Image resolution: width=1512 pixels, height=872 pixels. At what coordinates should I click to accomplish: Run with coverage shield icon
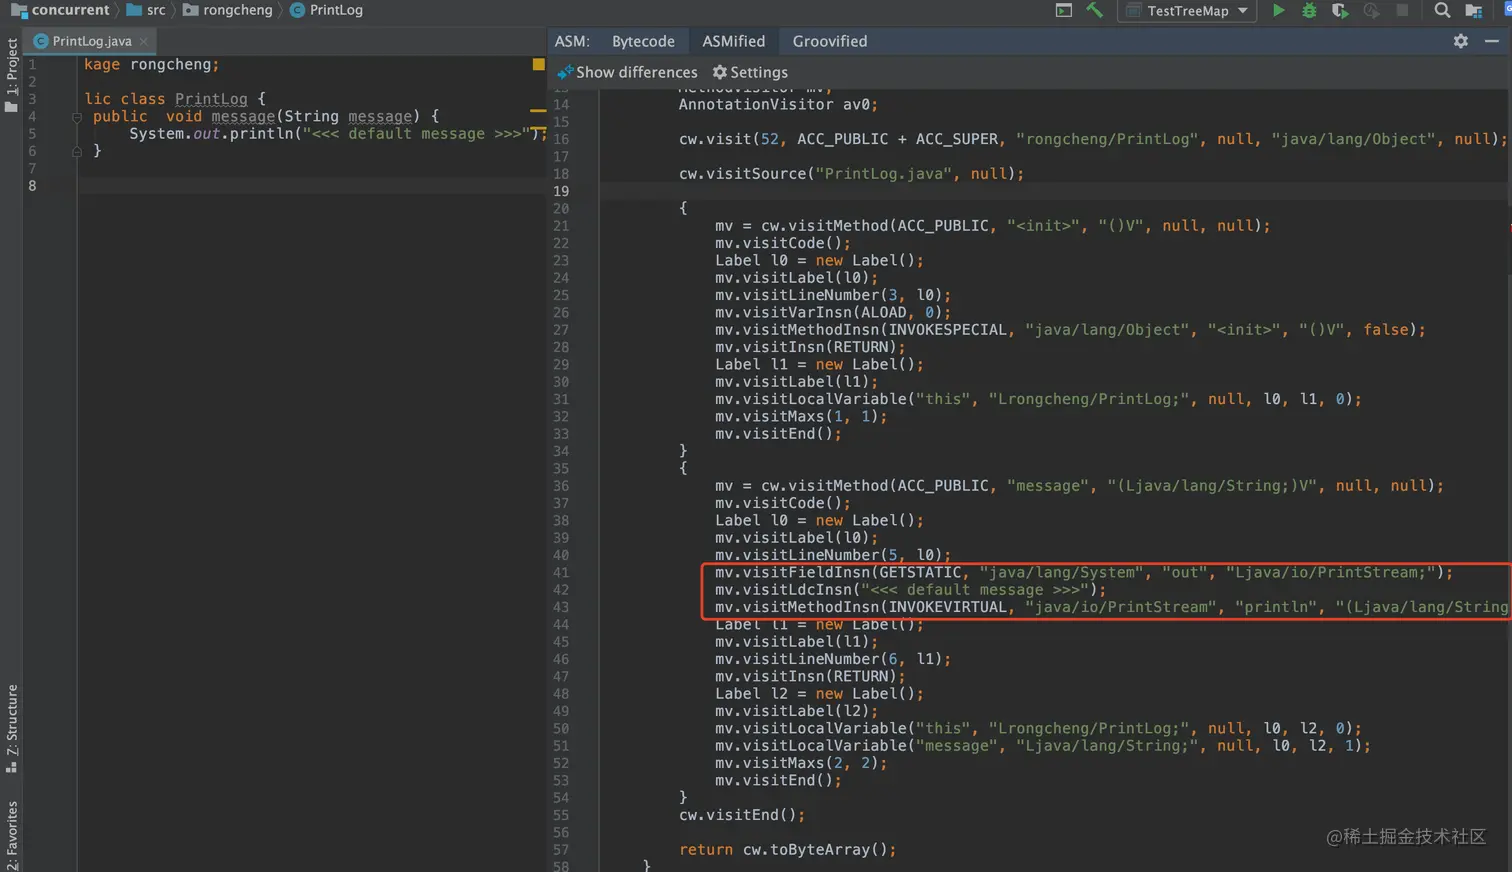click(1340, 10)
